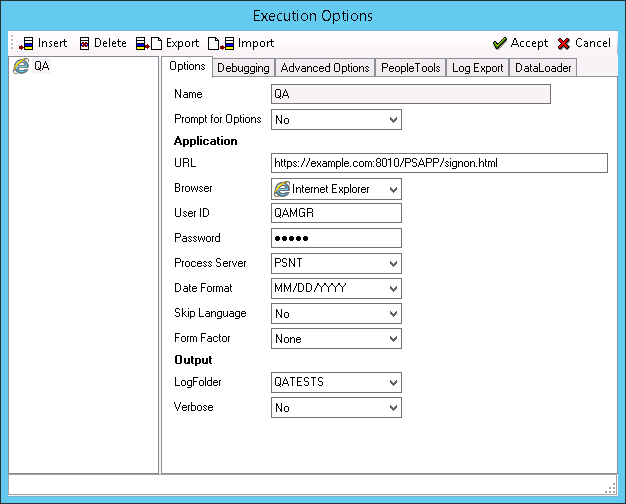Click the Form Factor label
626x504 pixels.
tap(202, 338)
